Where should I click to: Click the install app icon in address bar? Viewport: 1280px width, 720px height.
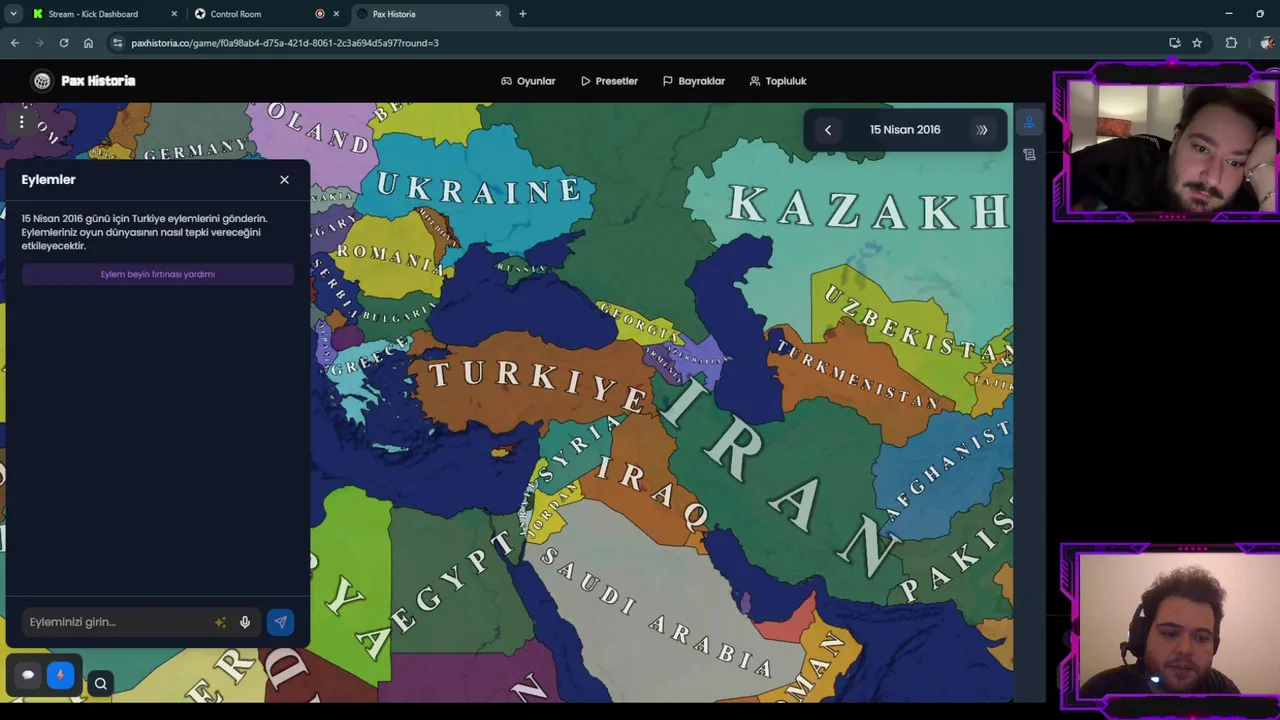tap(1175, 43)
